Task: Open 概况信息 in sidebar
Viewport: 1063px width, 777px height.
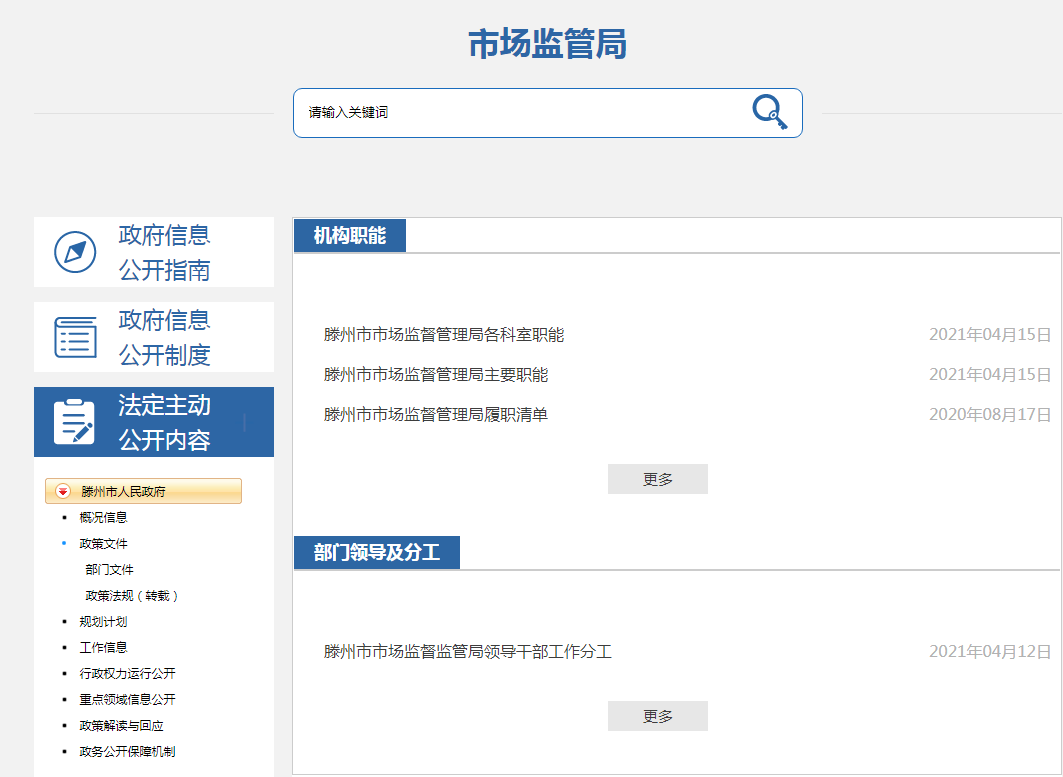Action: [103, 517]
